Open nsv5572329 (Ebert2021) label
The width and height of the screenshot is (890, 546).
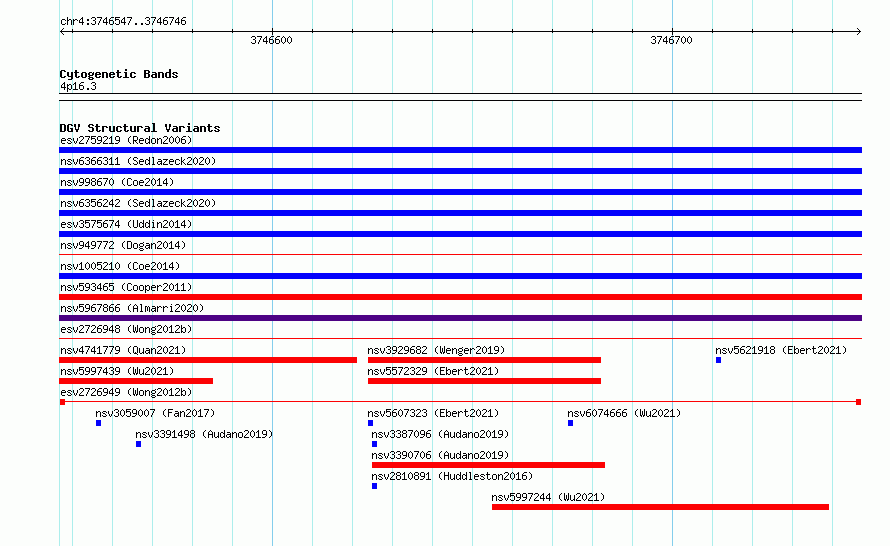point(433,371)
